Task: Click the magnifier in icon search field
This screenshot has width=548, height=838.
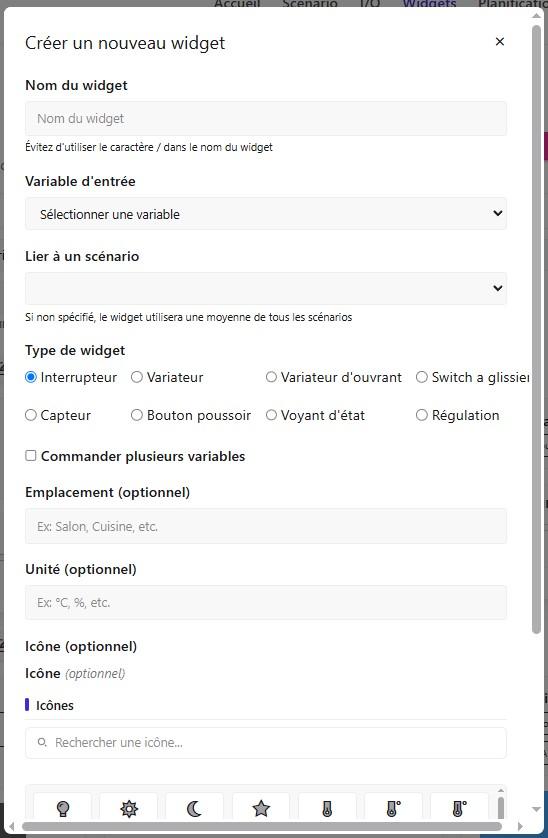Action: pos(42,742)
